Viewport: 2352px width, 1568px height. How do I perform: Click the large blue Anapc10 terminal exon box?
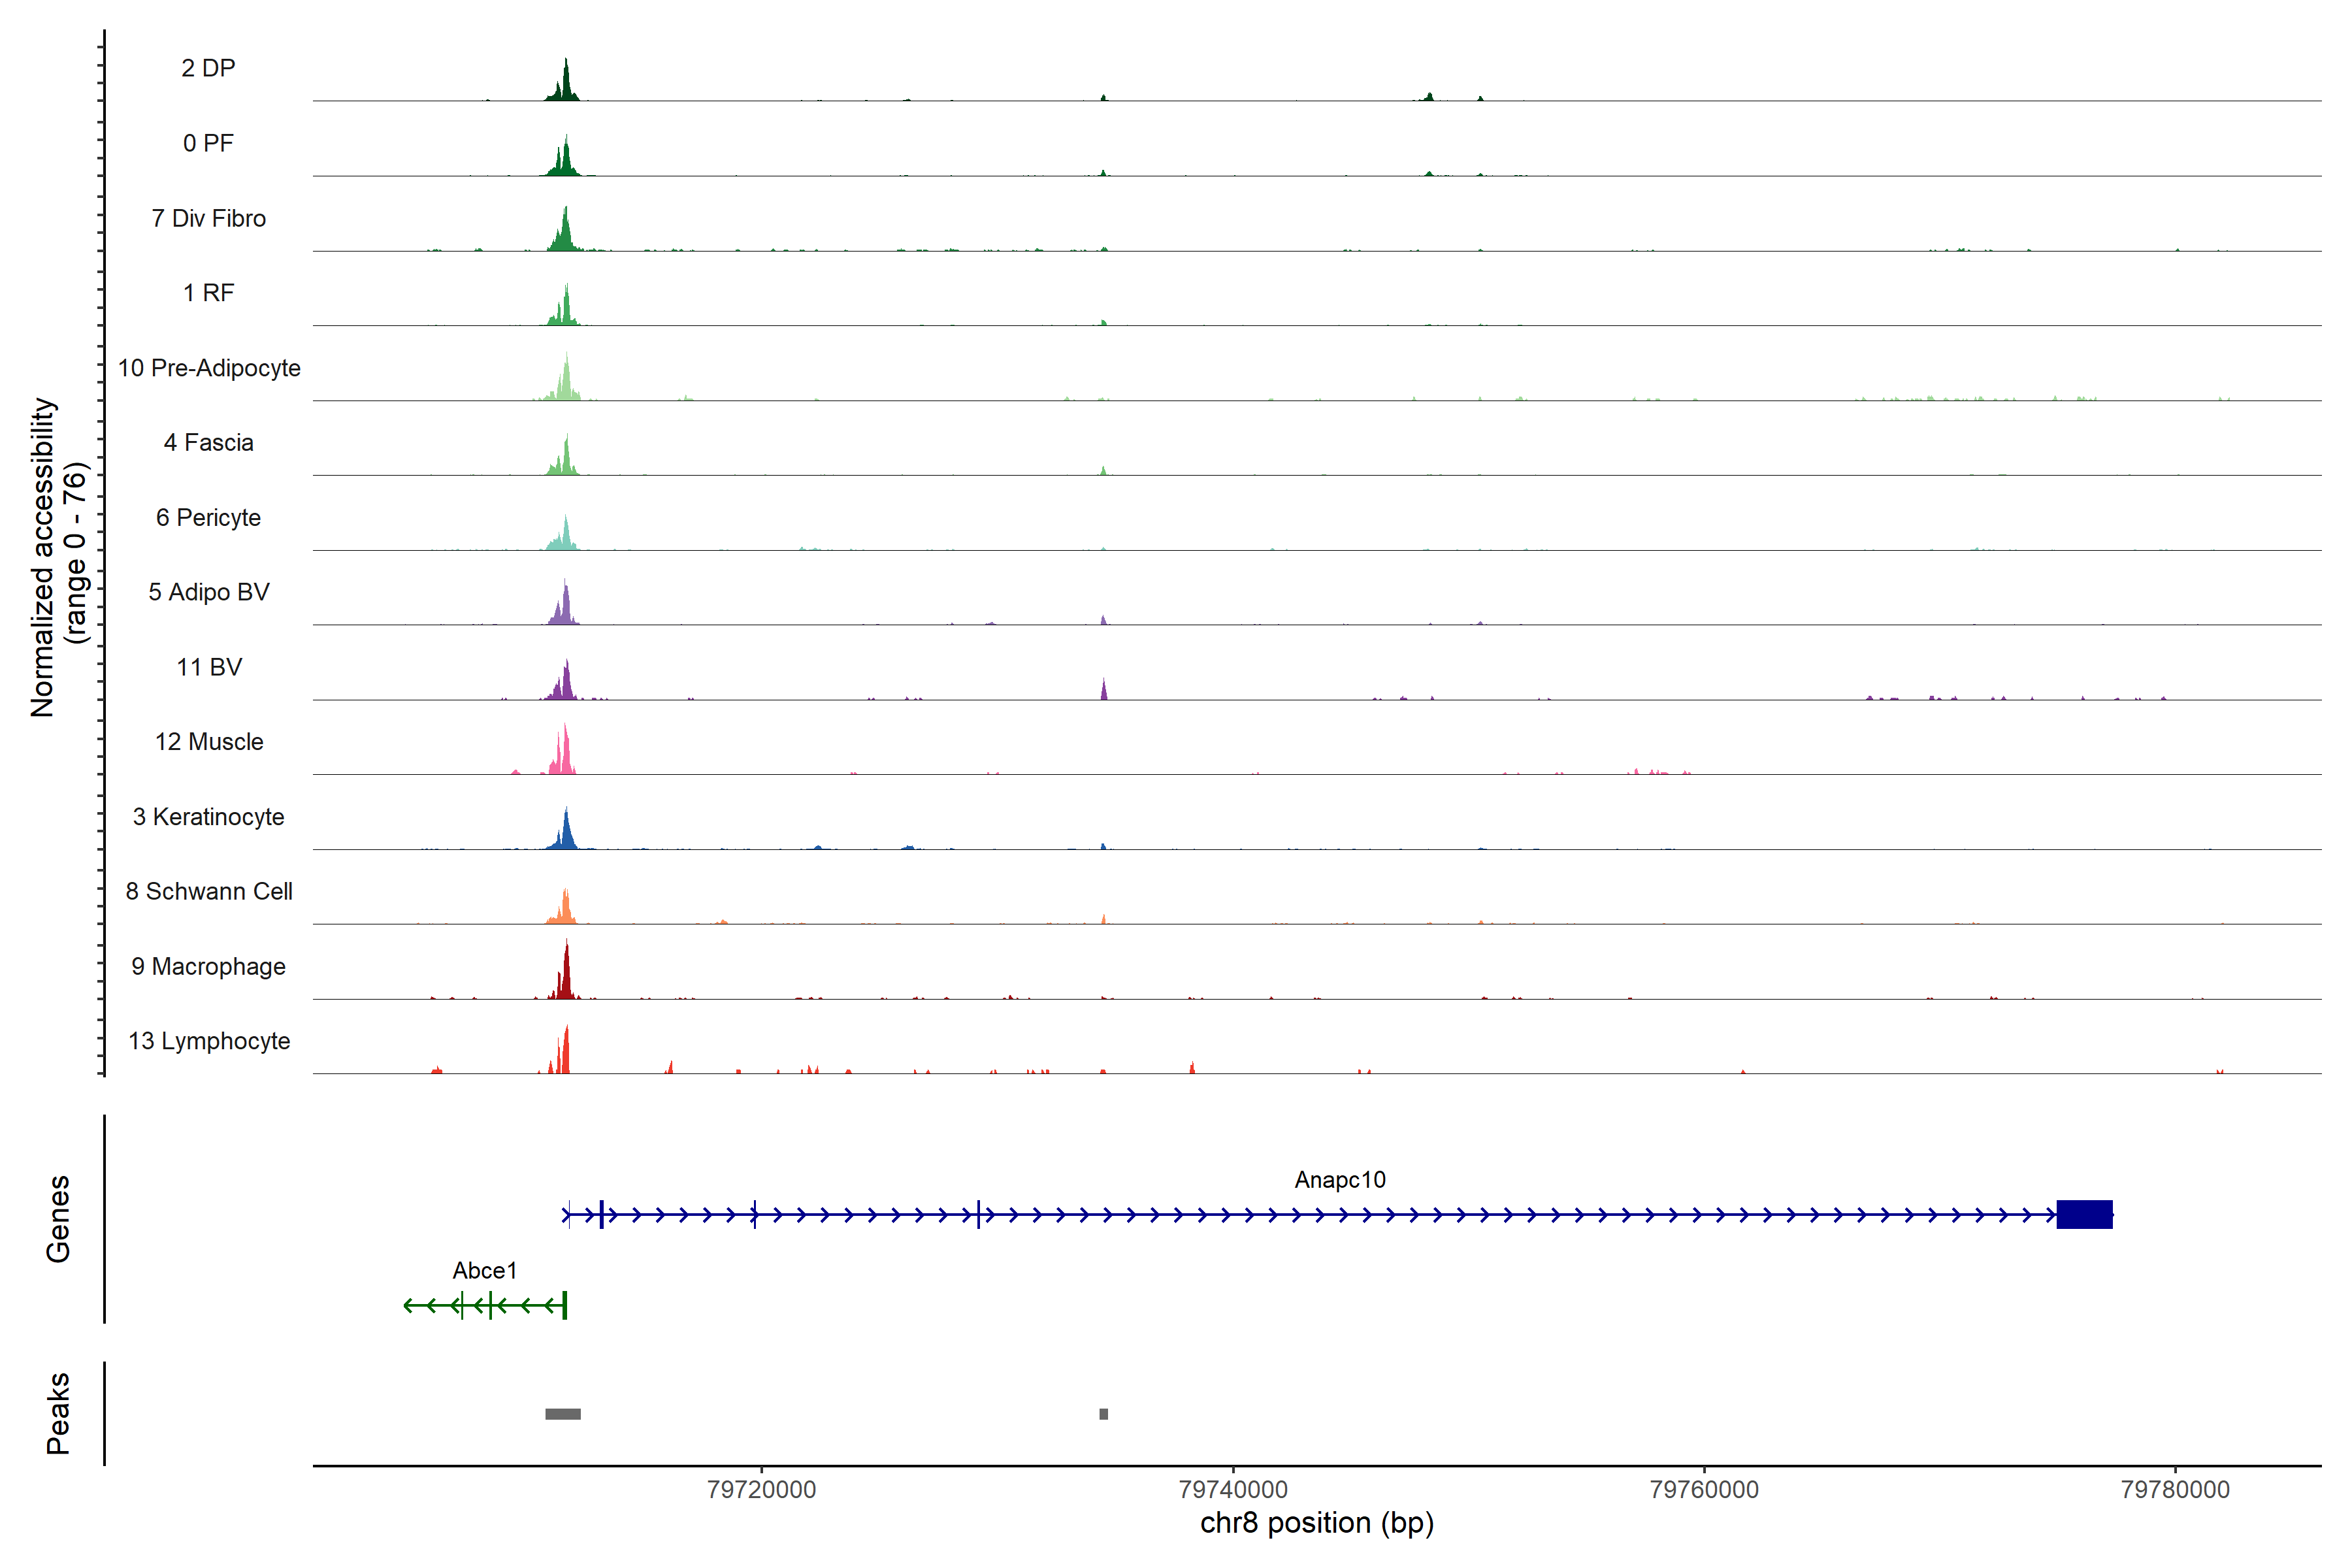tap(2084, 1215)
